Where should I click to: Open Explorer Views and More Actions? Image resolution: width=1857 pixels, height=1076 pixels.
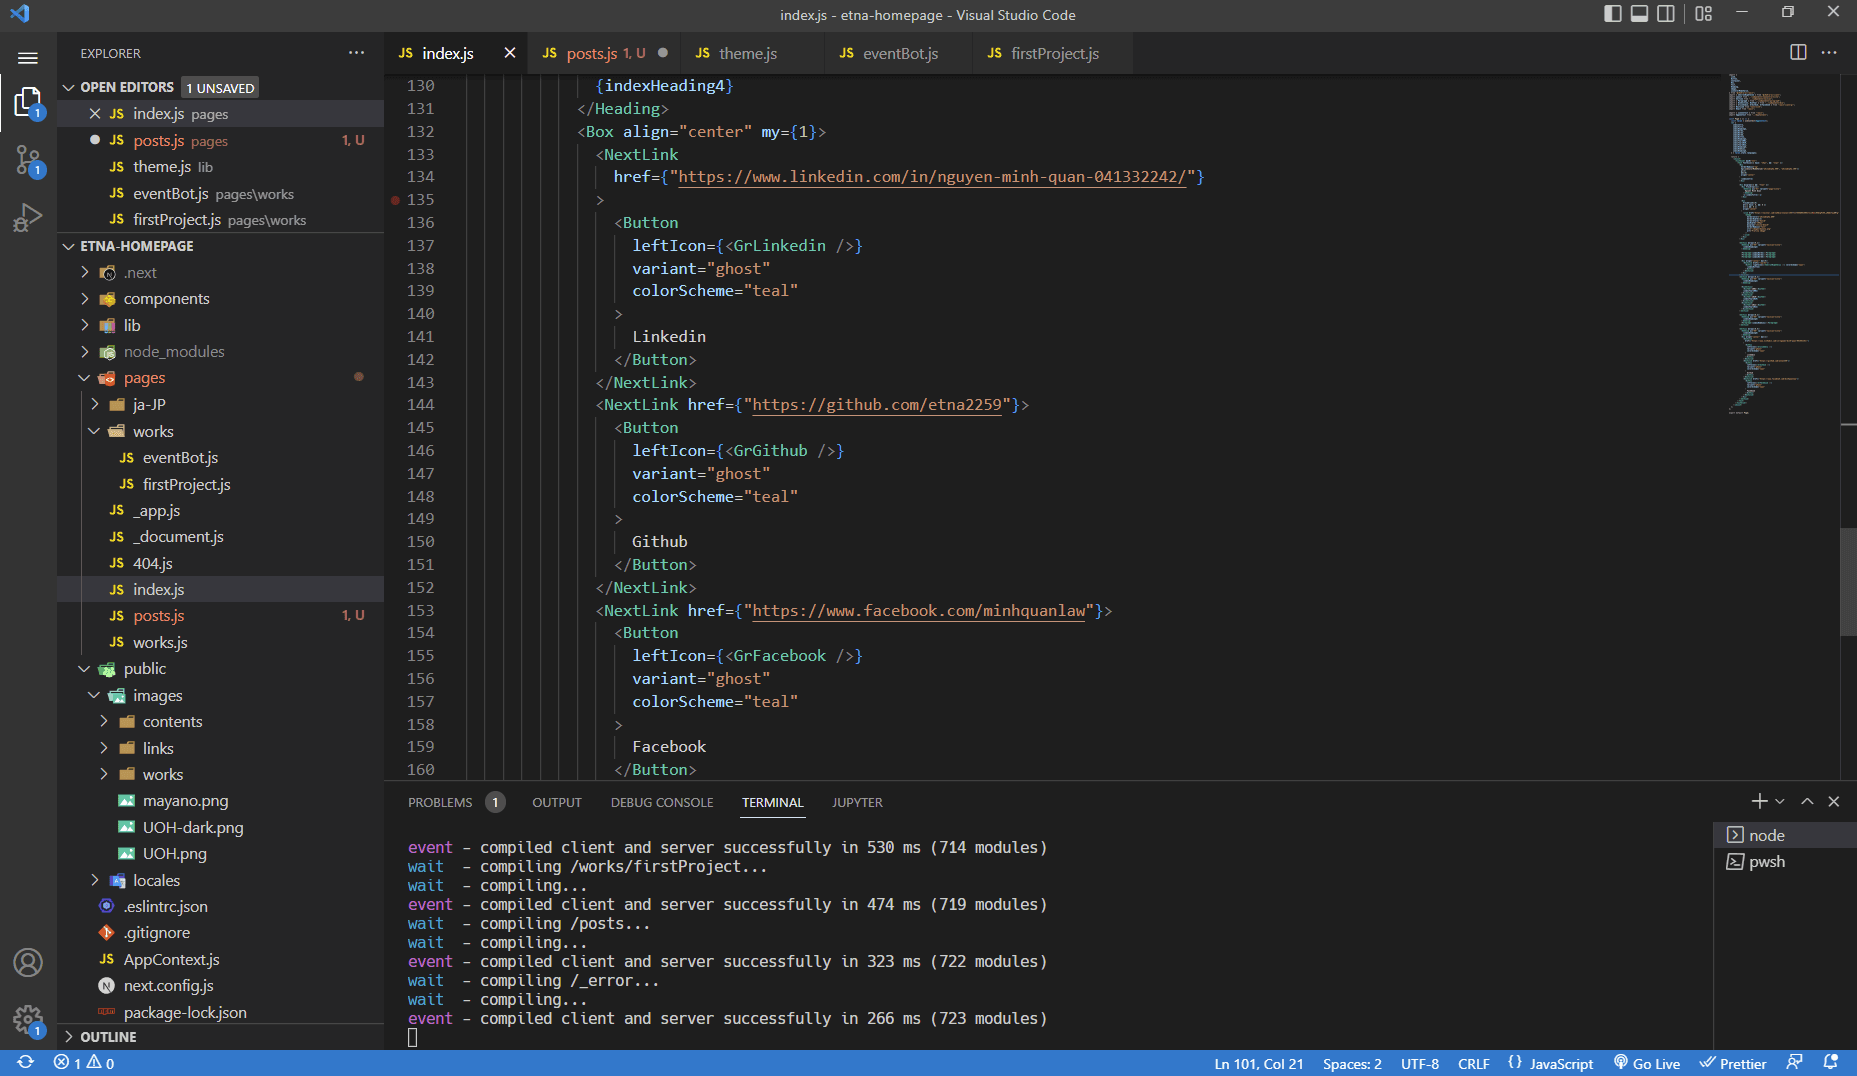tap(356, 53)
